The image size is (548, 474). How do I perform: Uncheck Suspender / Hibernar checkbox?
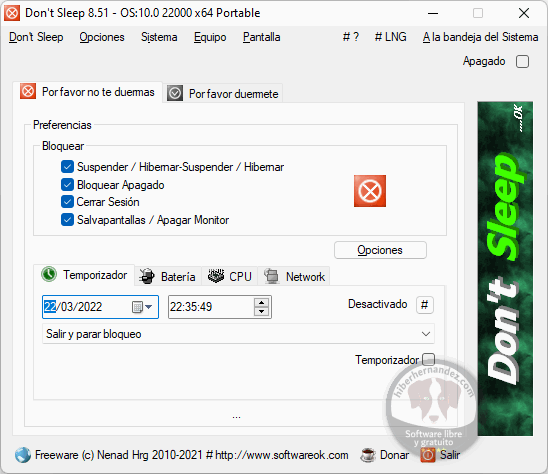click(67, 167)
